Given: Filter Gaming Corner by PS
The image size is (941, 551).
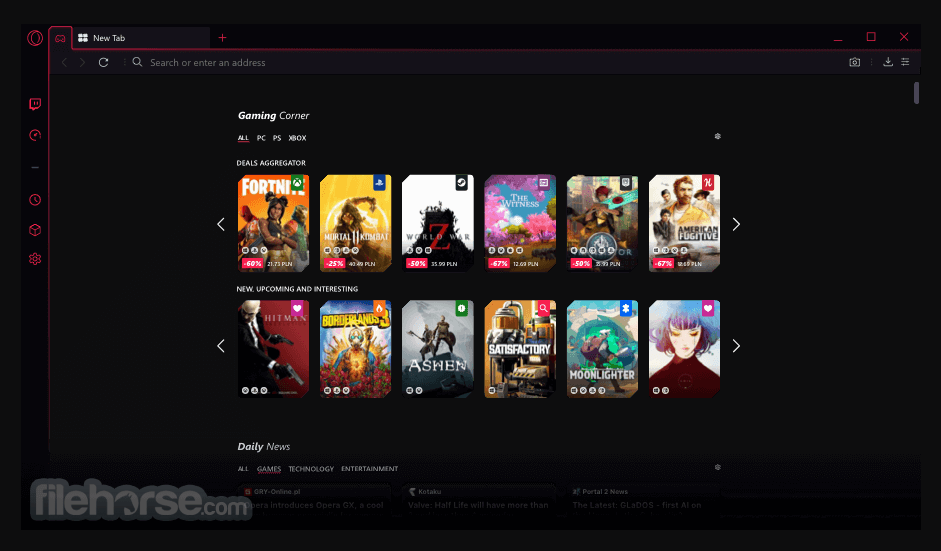Looking at the screenshot, I should 277,138.
